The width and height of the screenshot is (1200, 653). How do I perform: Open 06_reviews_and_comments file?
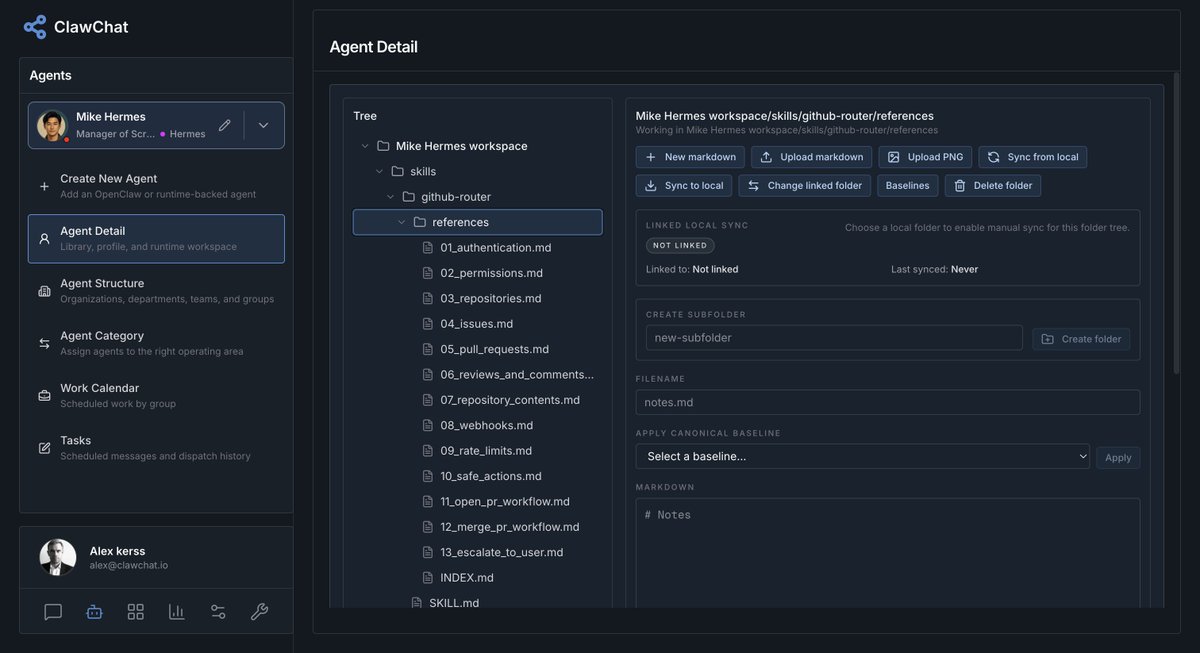point(508,375)
